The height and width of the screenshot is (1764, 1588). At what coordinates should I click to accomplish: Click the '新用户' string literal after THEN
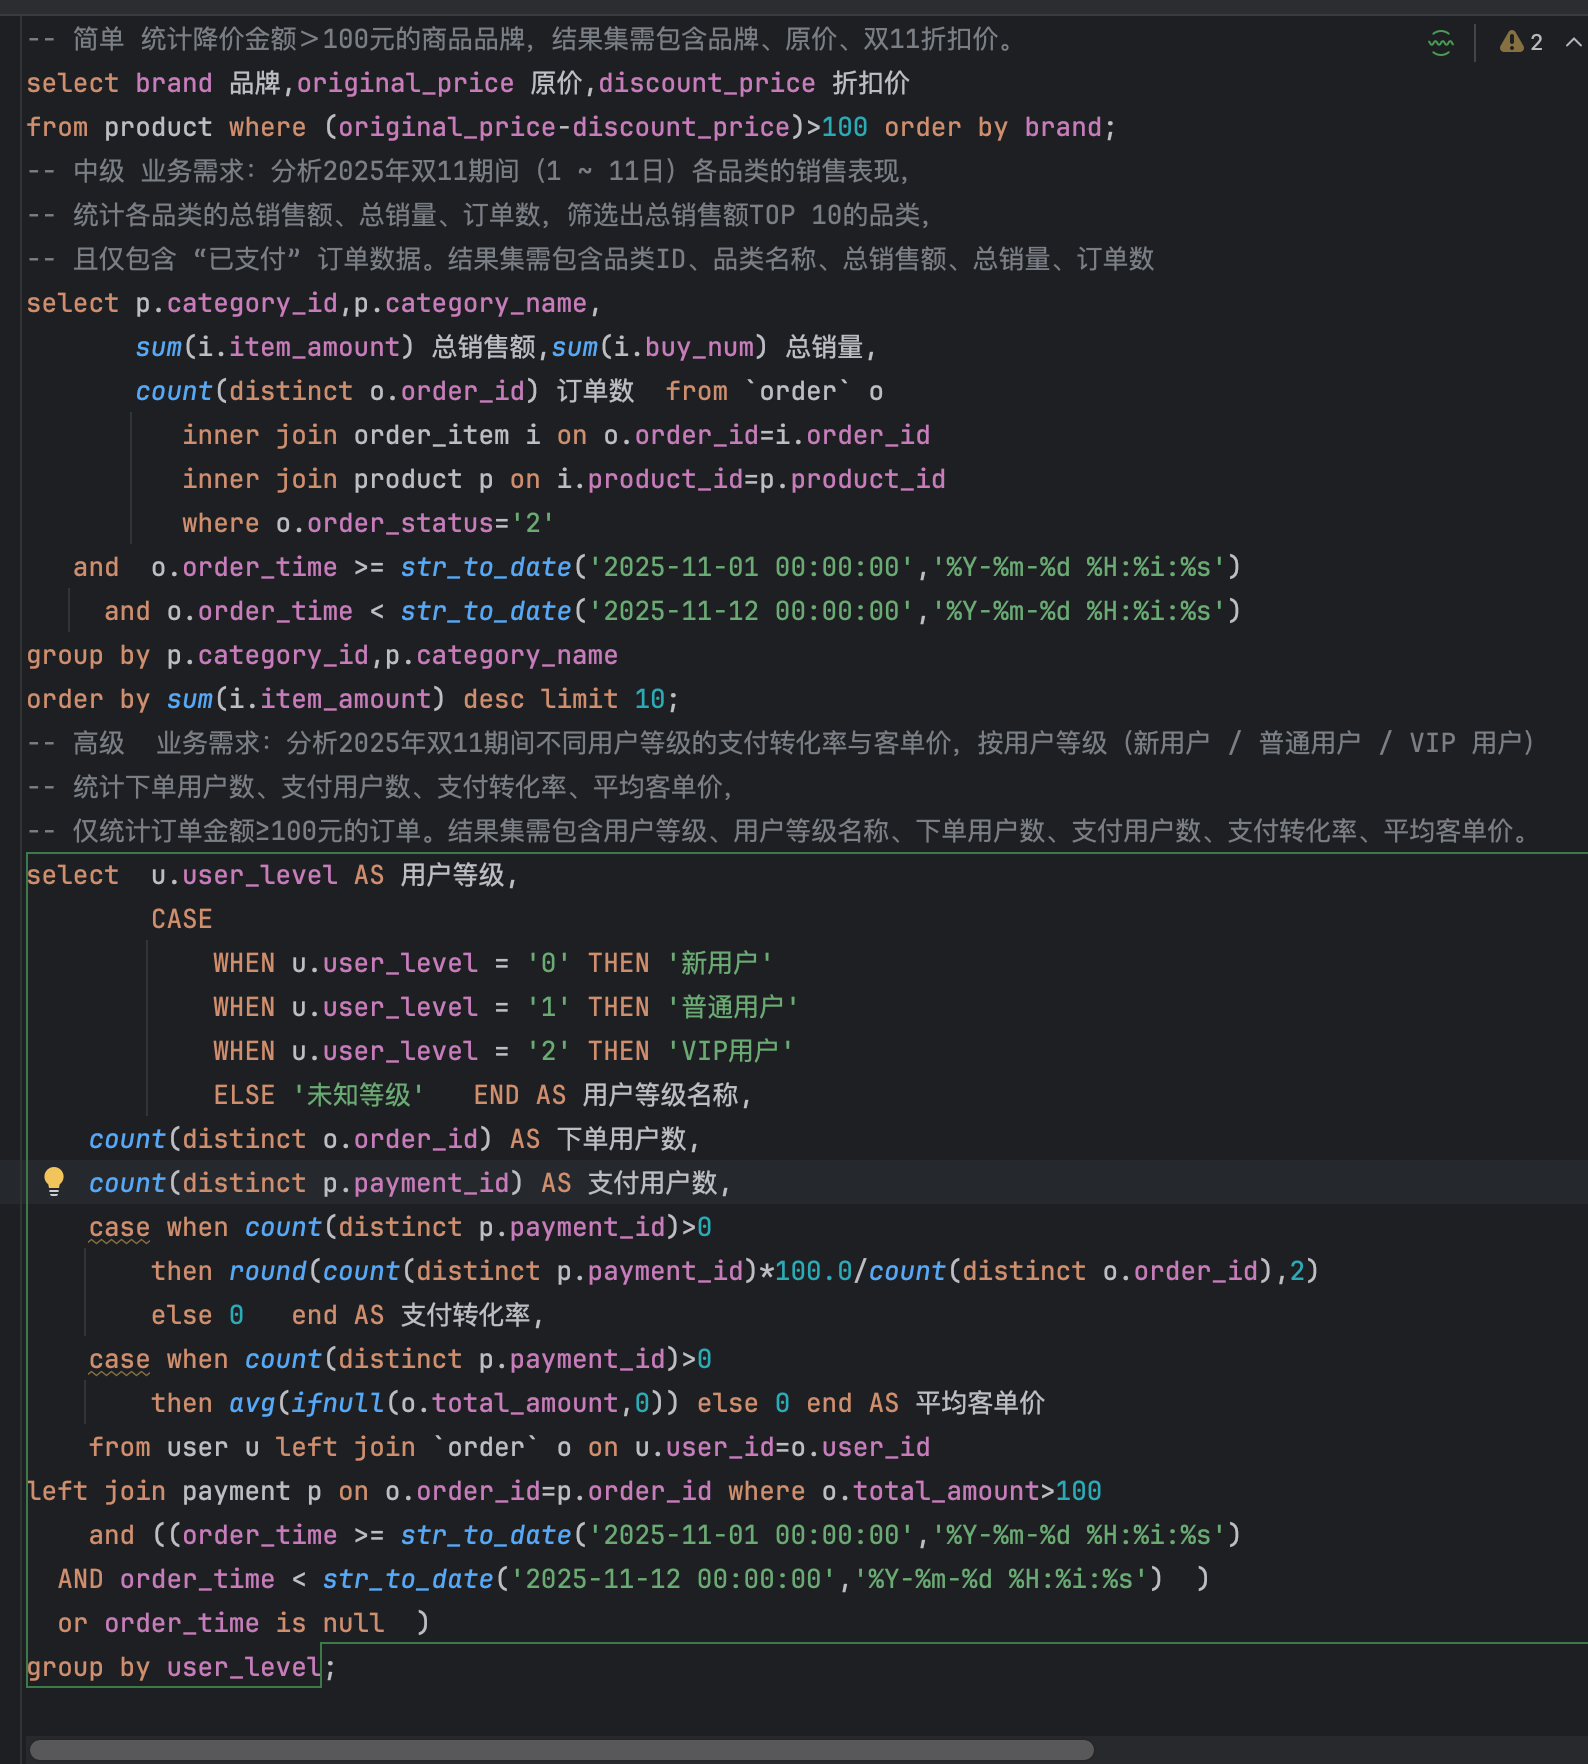pos(719,963)
